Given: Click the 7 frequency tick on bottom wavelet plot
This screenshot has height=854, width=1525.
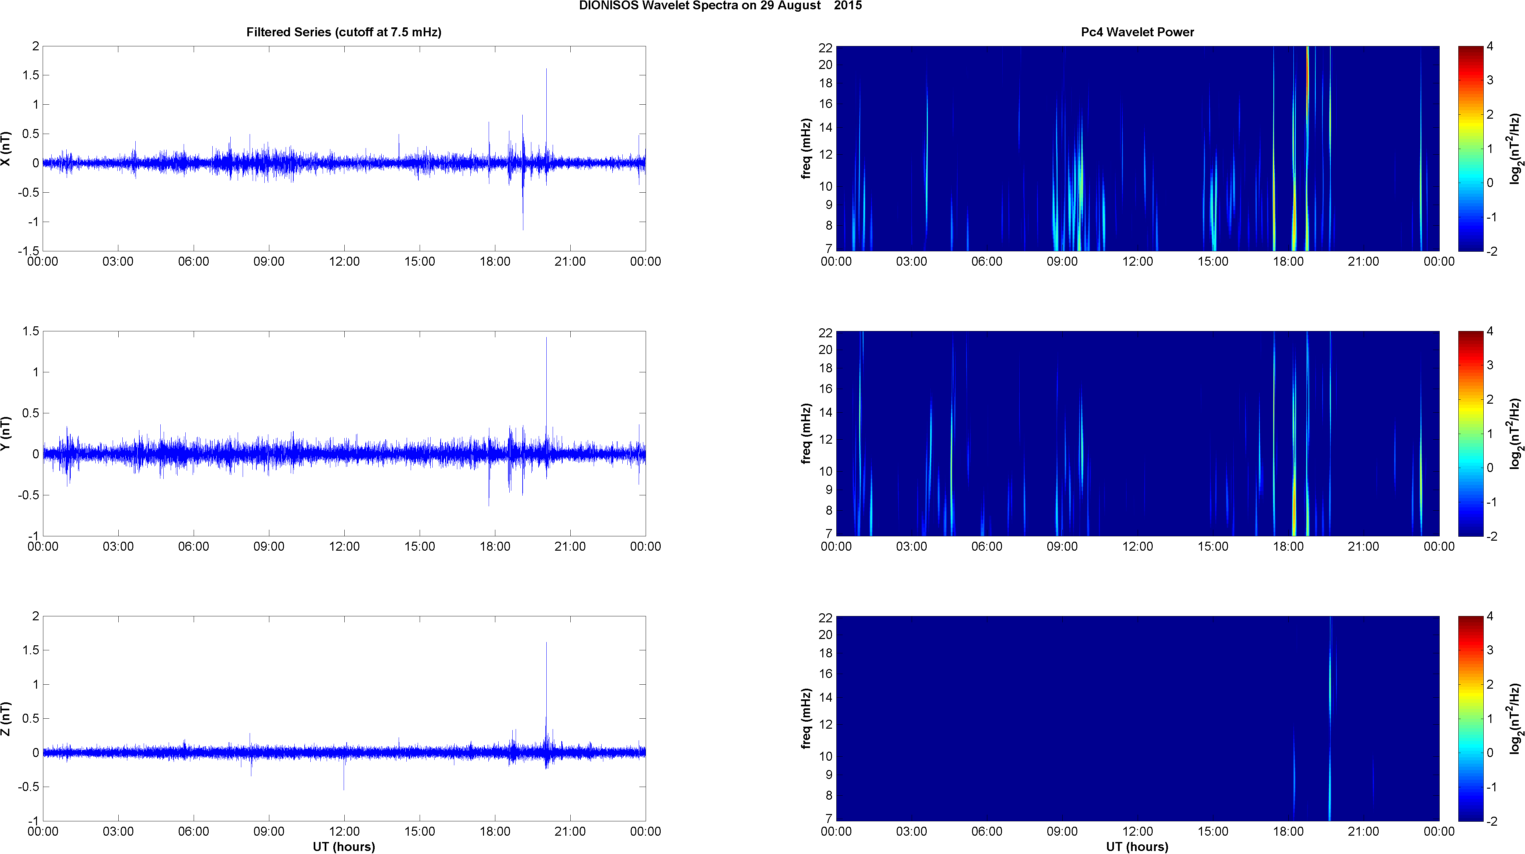Looking at the screenshot, I should pyautogui.click(x=829, y=819).
